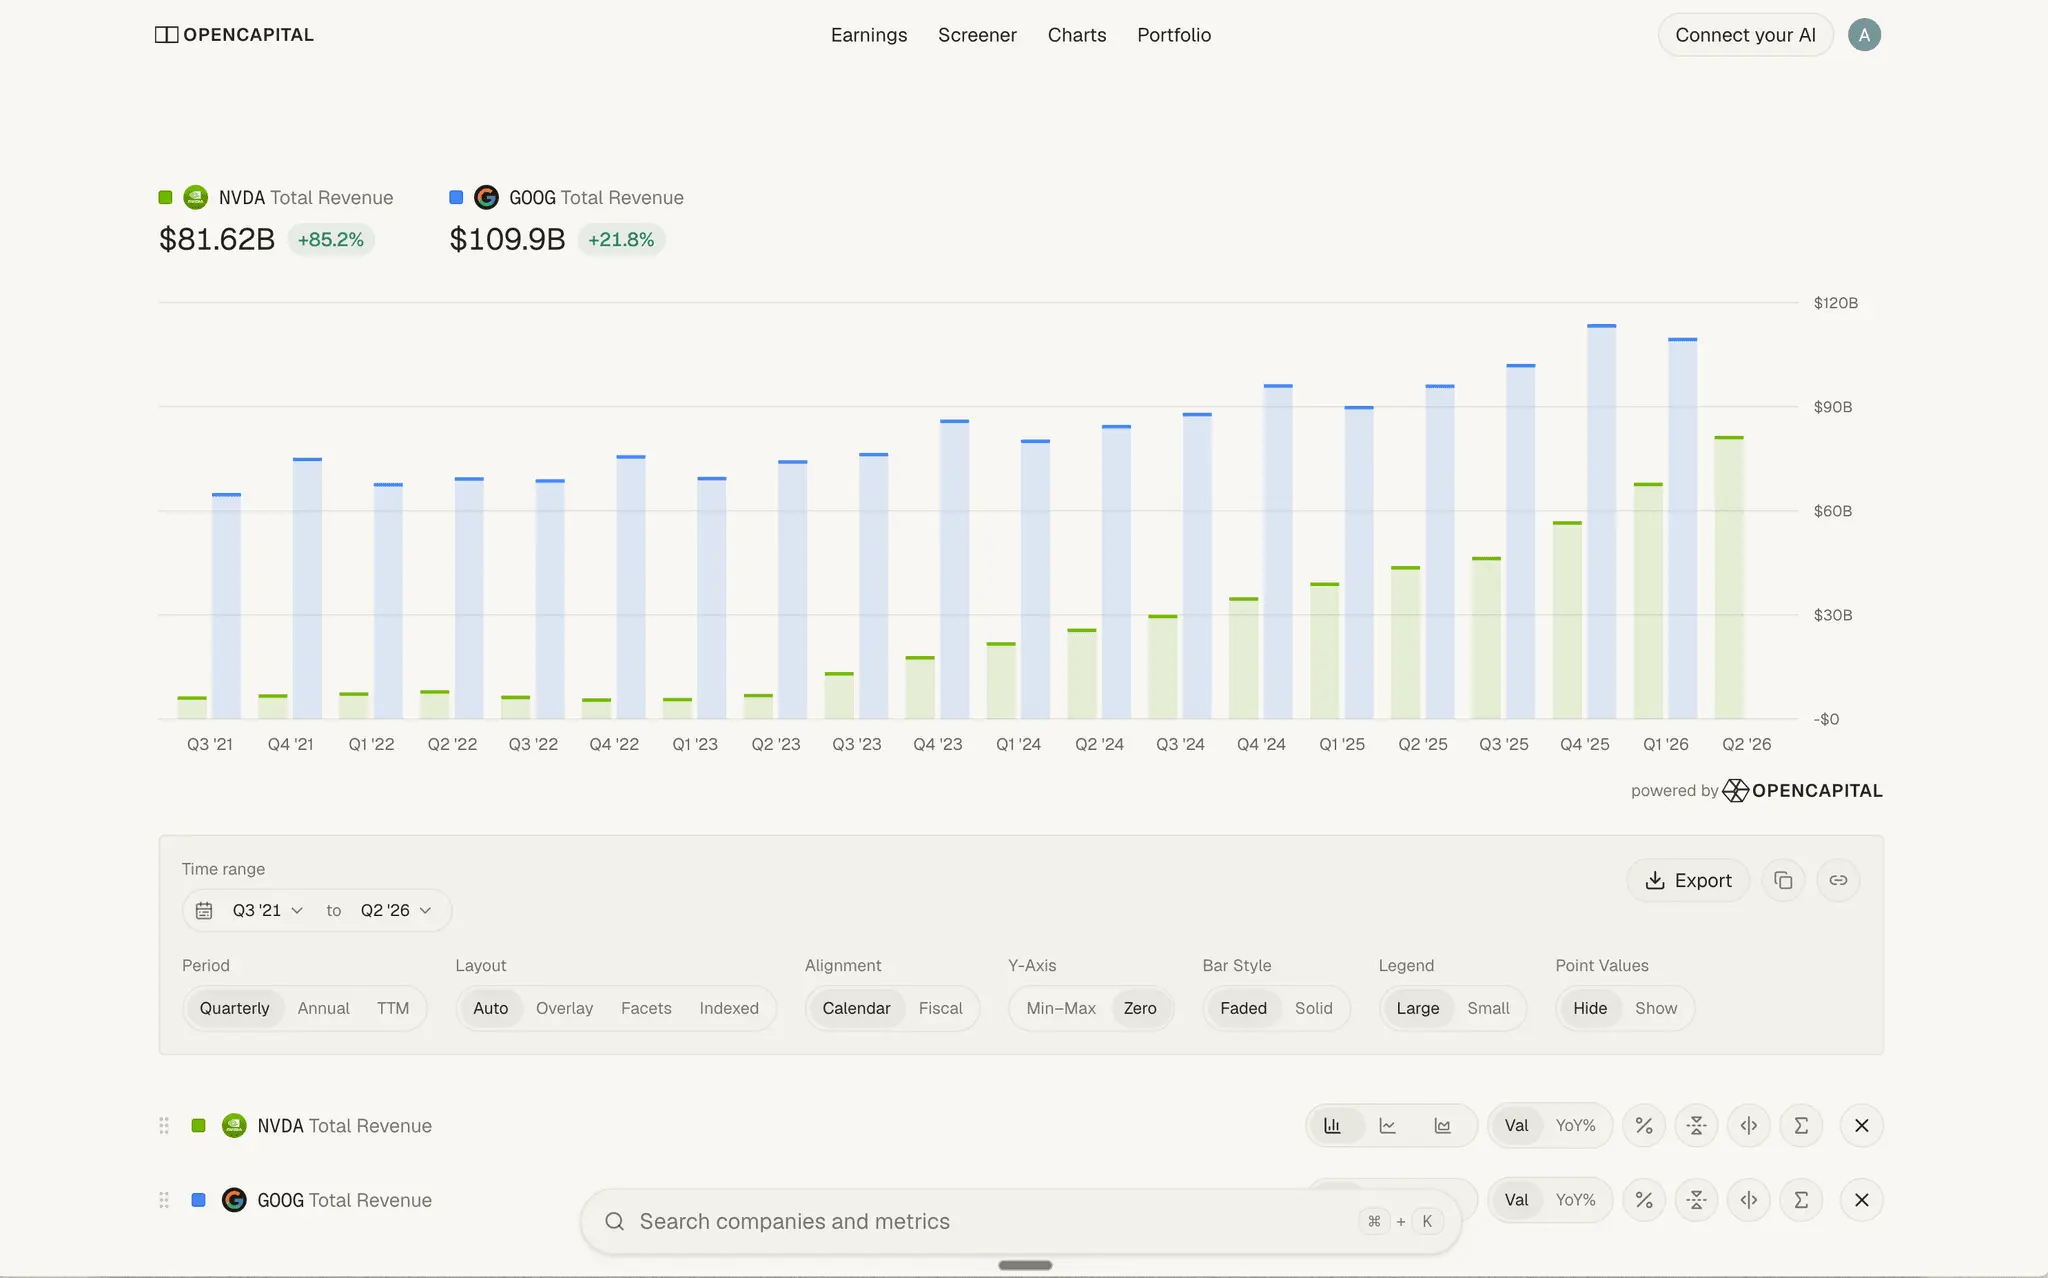2048x1278 pixels.
Task: Select Val mode in NVDA row
Action: [1516, 1125]
